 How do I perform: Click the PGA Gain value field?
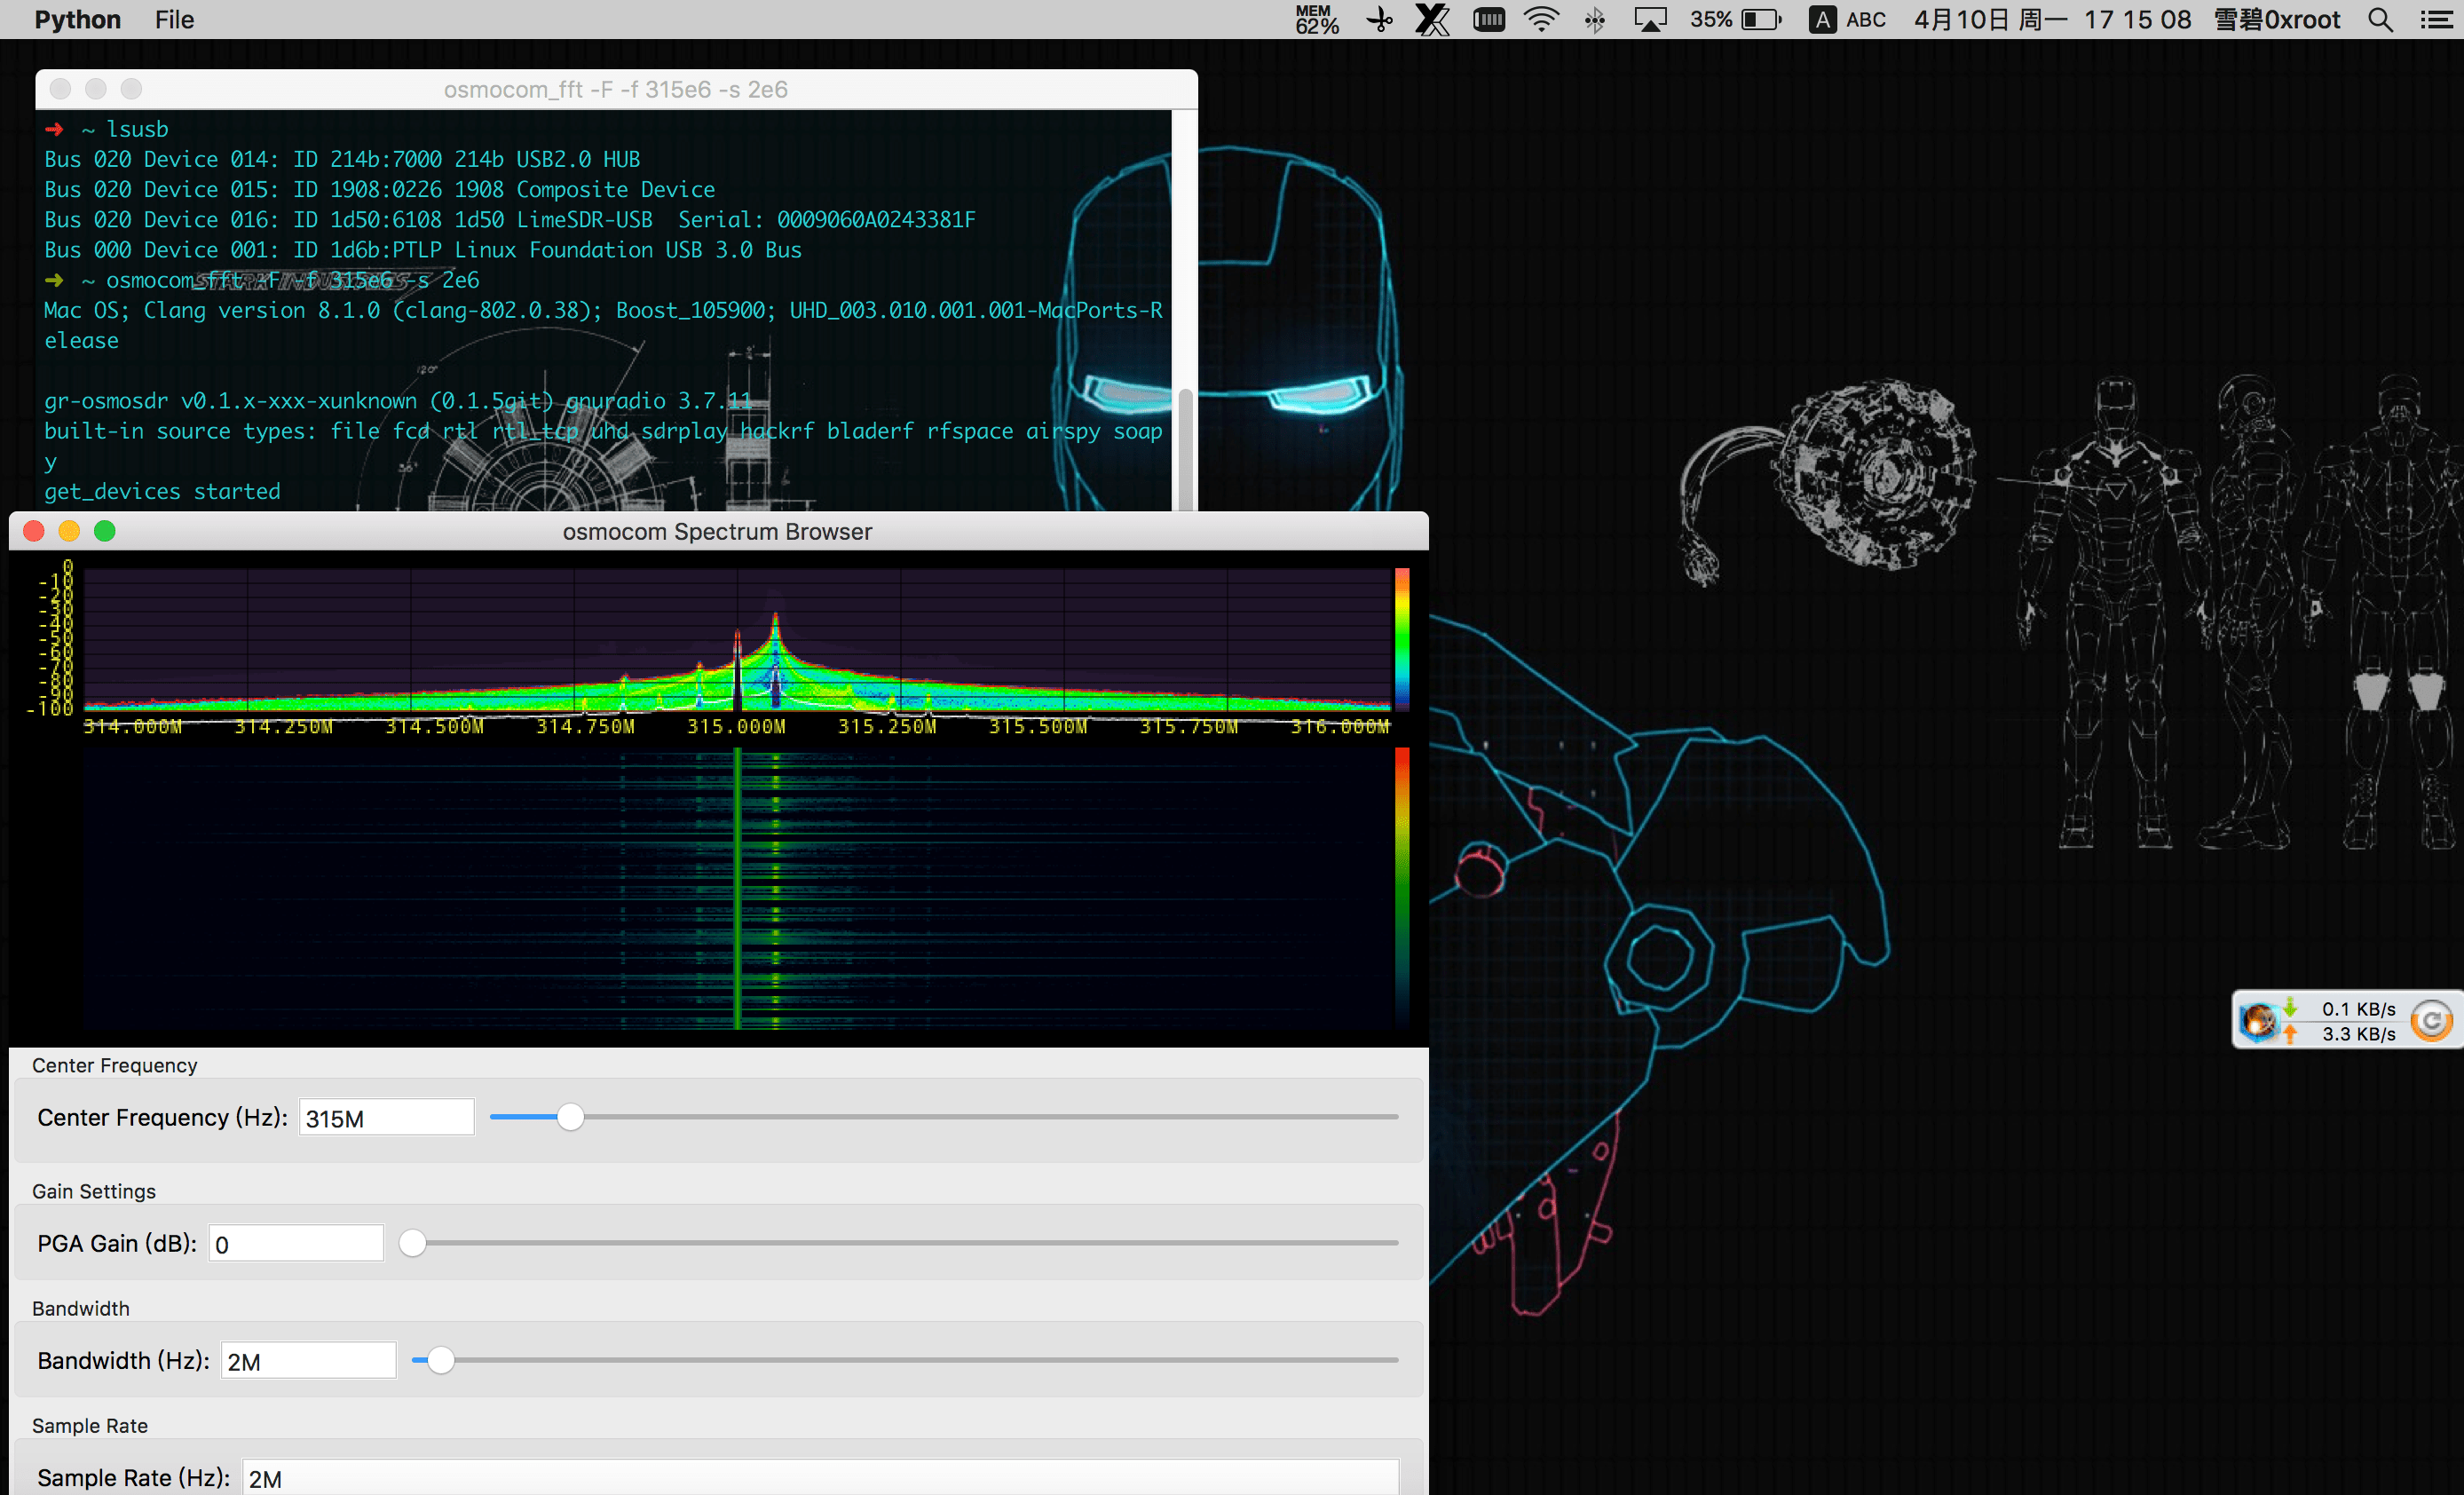(x=296, y=1244)
